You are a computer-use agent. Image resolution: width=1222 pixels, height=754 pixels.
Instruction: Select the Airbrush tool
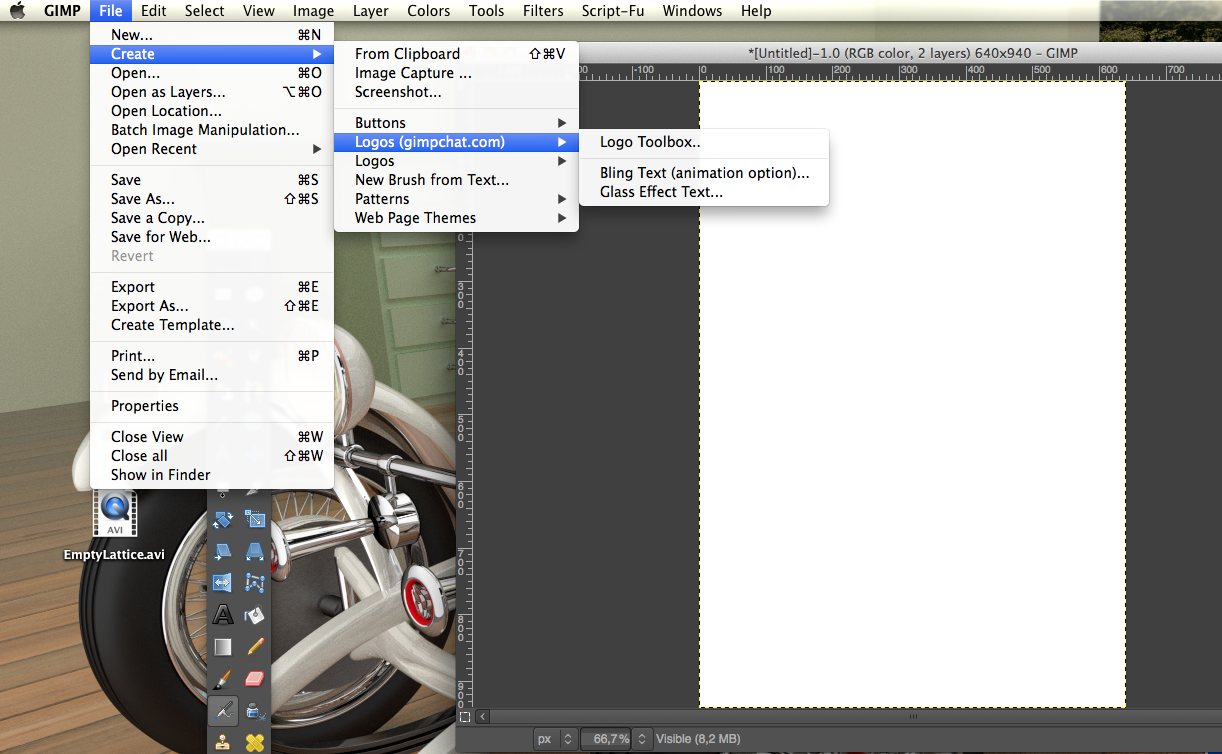tap(223, 710)
